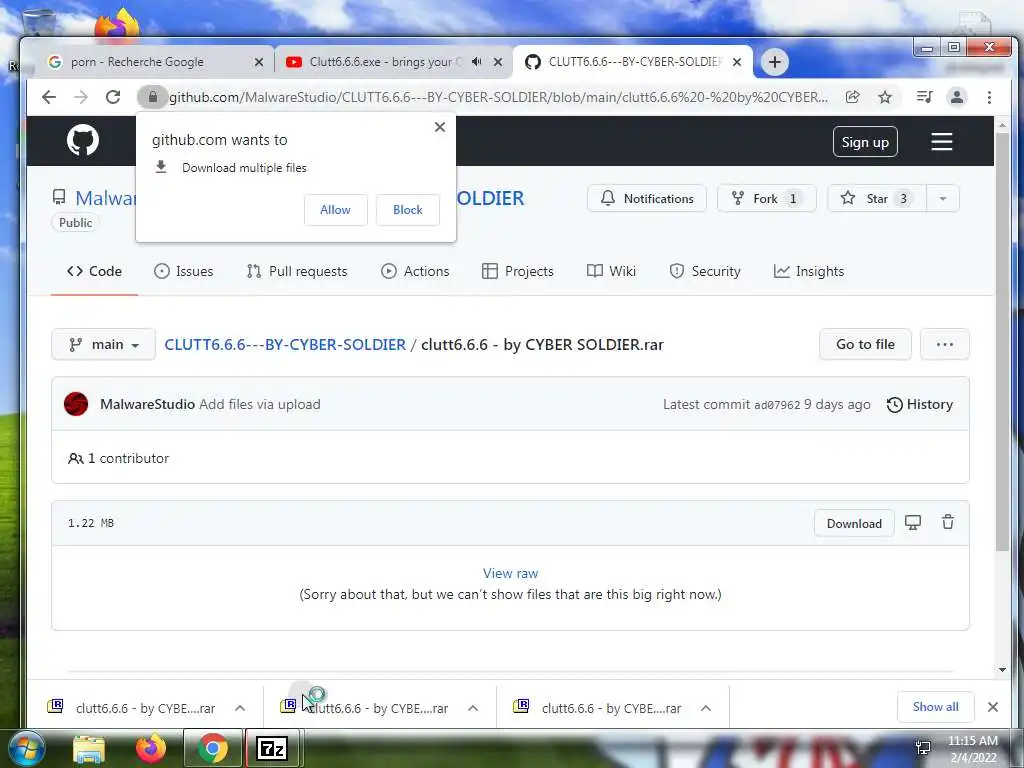1024x768 pixels.
Task: Star the repository
Action: [x=876, y=199]
